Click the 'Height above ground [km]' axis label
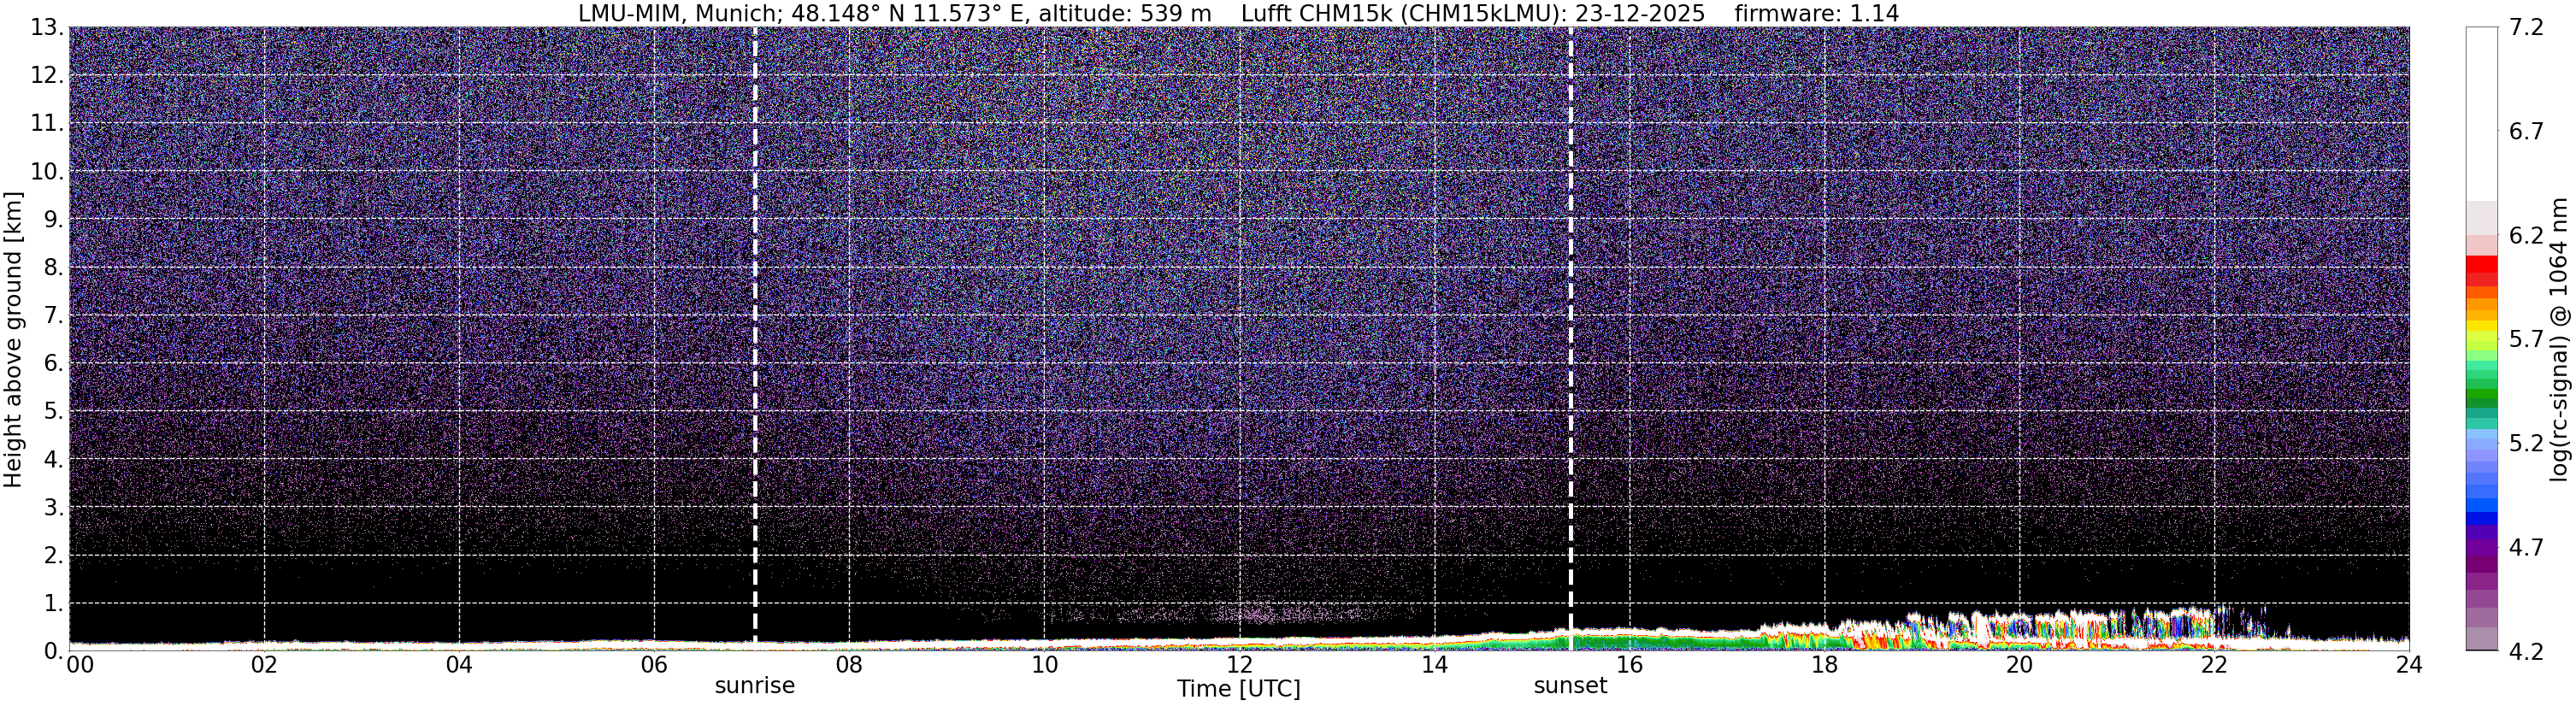This screenshot has width=2576, height=706. [x=13, y=339]
